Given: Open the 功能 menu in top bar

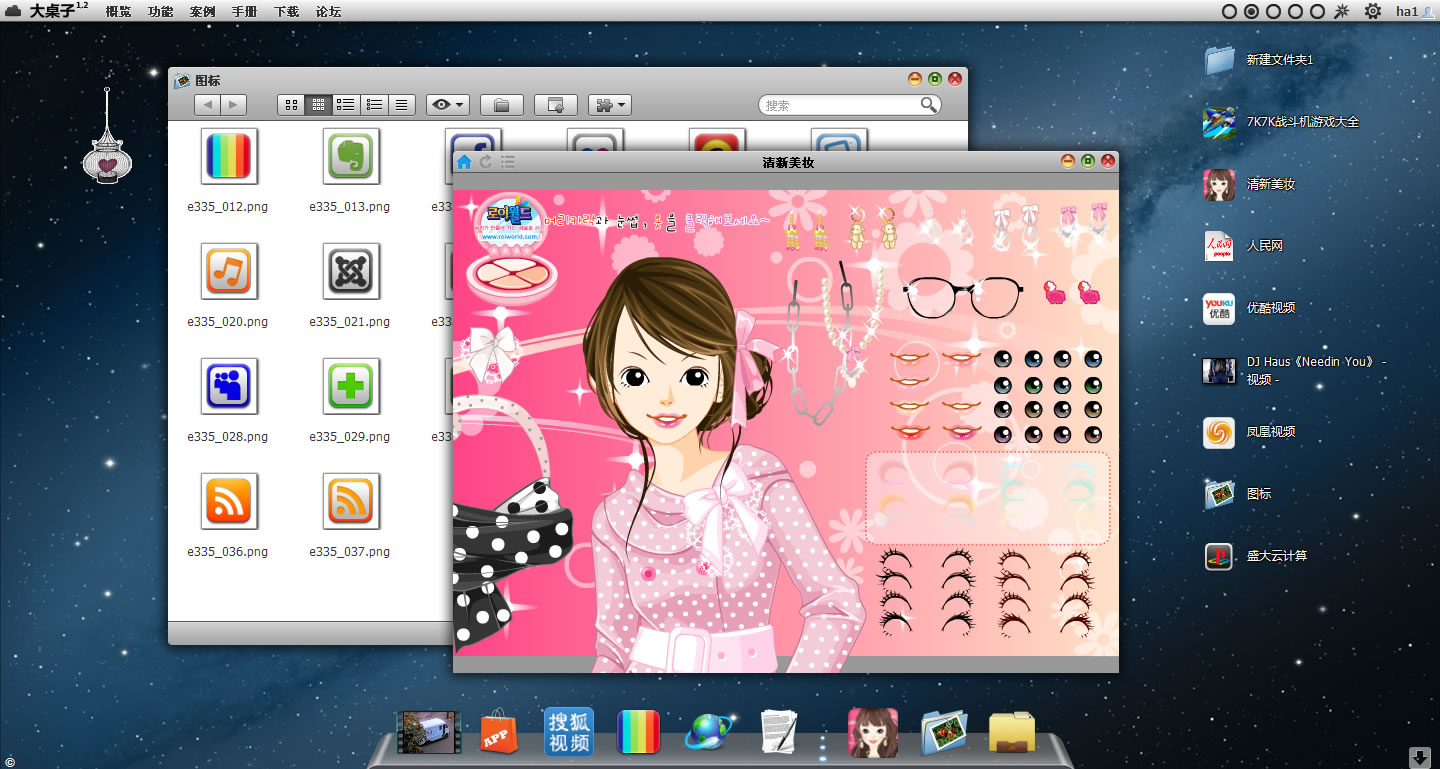Looking at the screenshot, I should (x=160, y=12).
